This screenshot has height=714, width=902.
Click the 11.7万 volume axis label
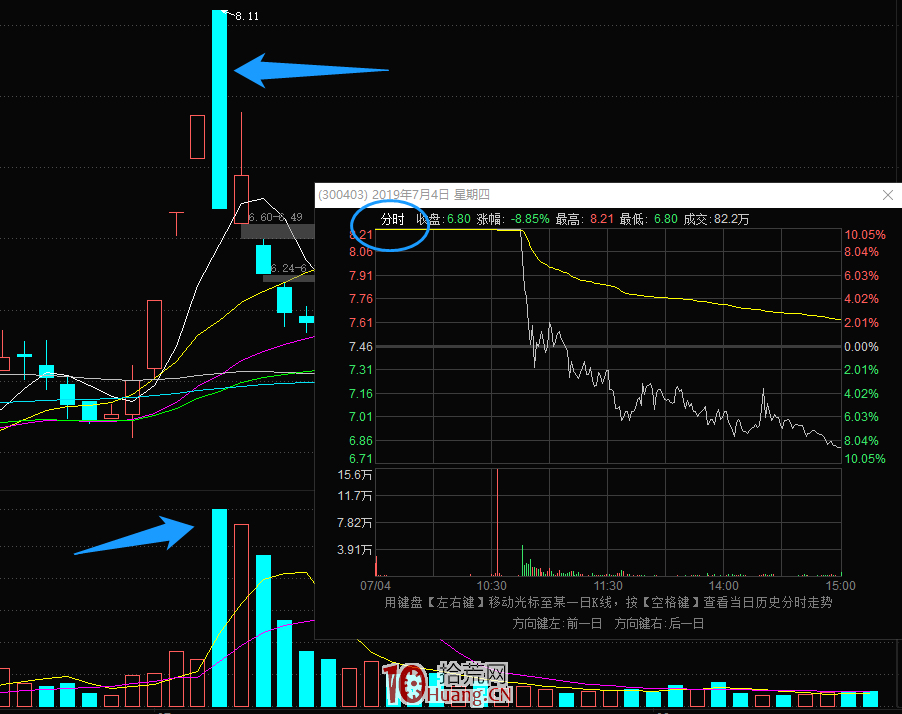click(x=355, y=496)
